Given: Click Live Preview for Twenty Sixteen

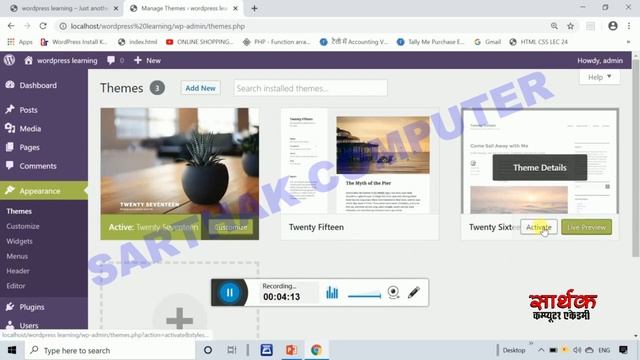Looking at the screenshot, I should coord(586,227).
